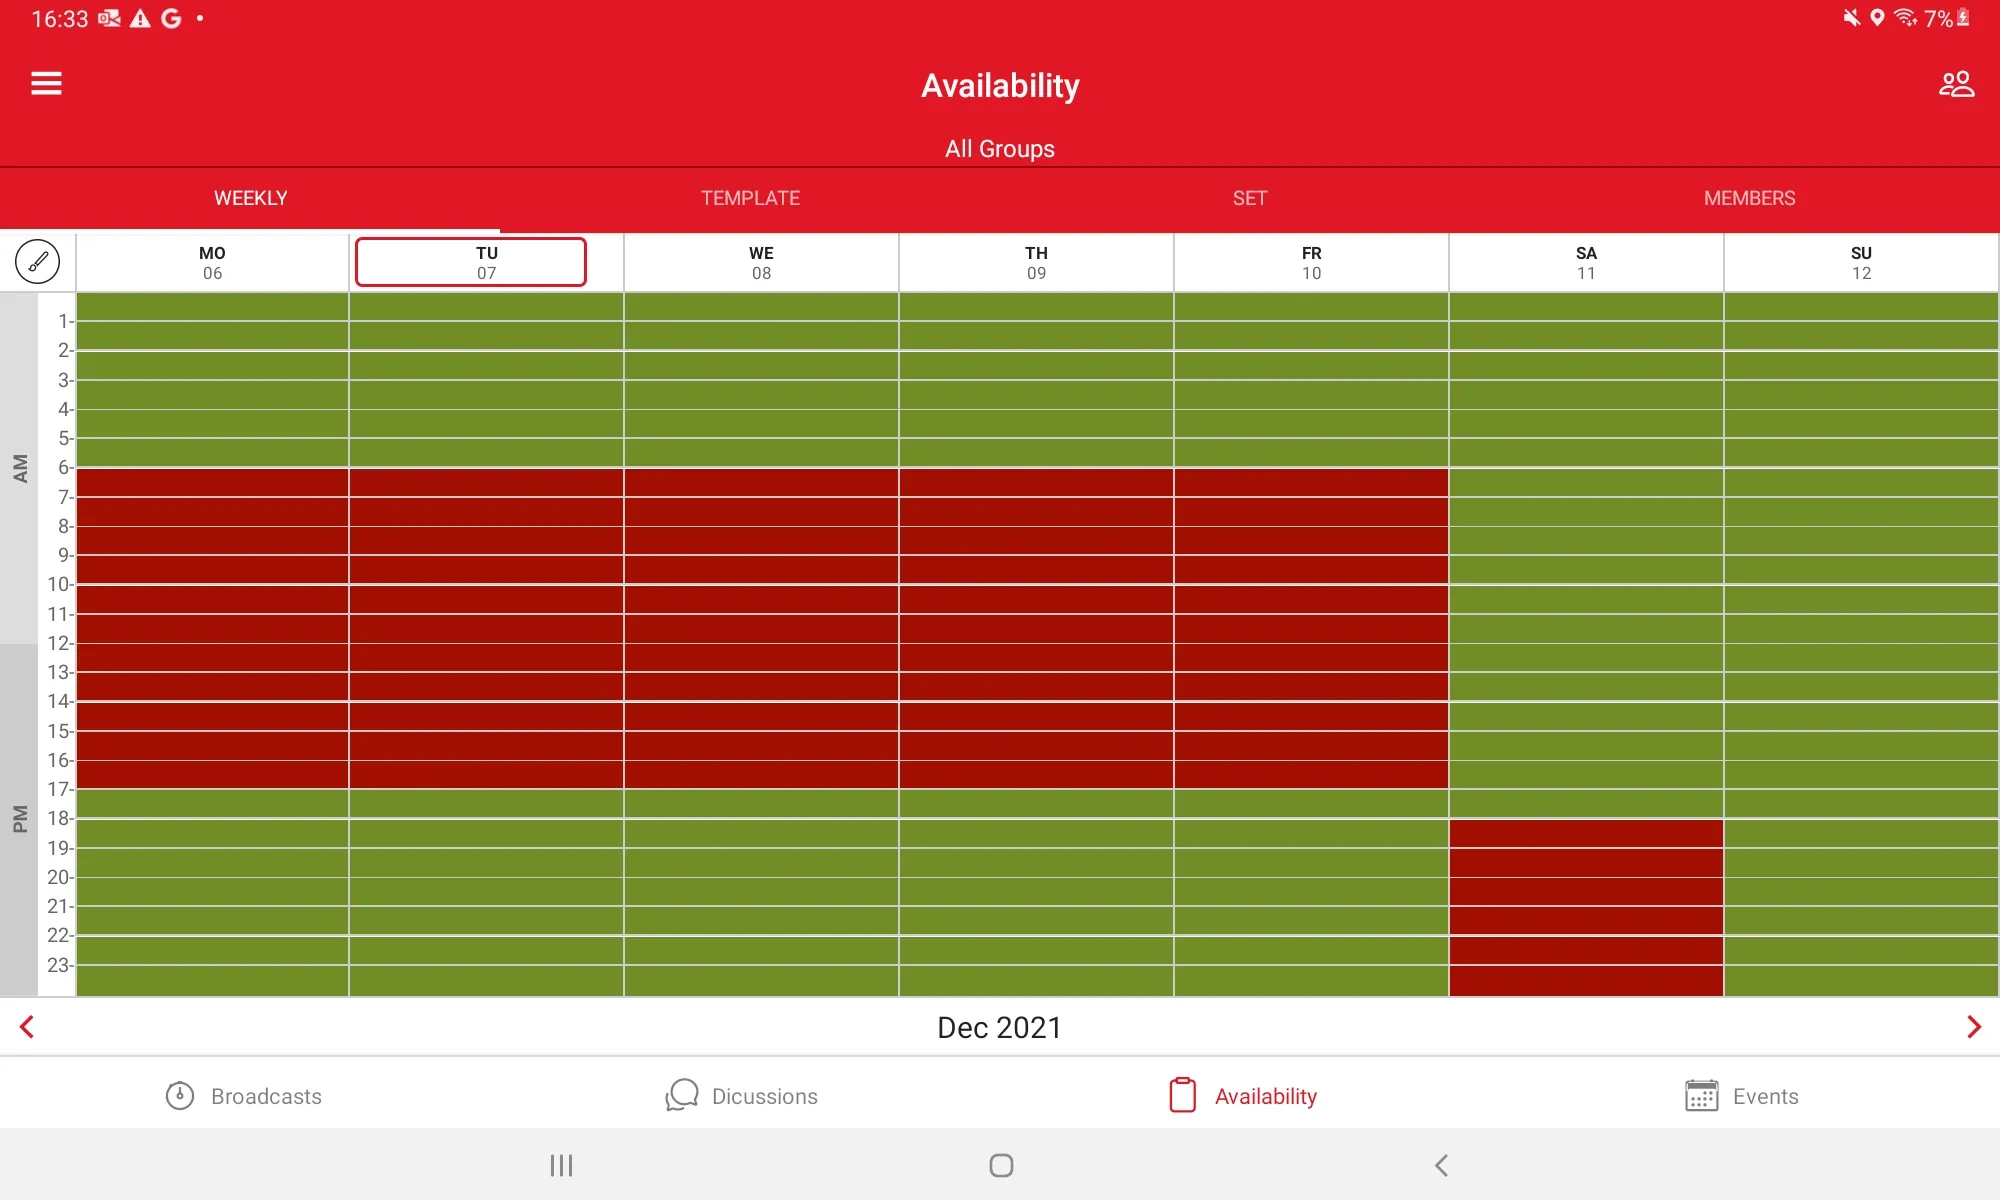2000x1200 pixels.
Task: Open Android recent apps button
Action: click(561, 1165)
